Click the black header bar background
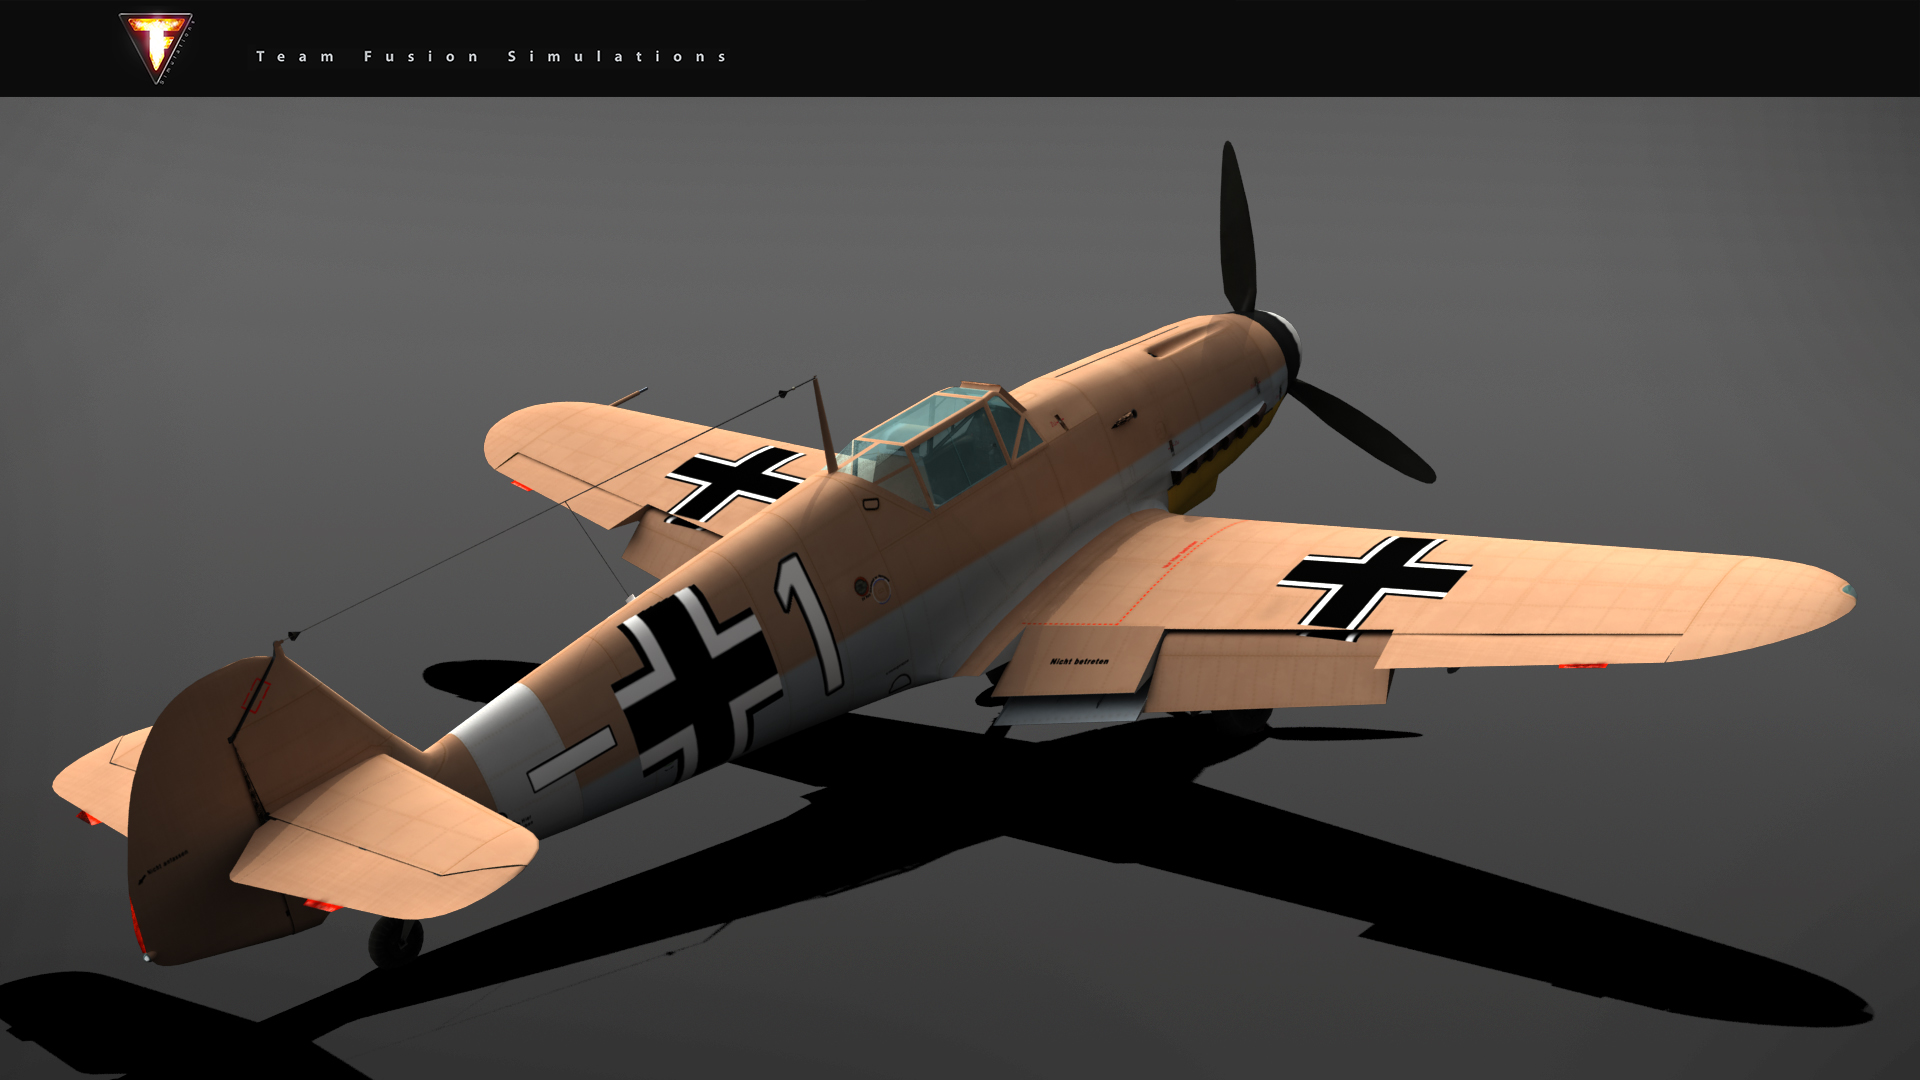Screen dimensions: 1920x1080 (1300, 48)
